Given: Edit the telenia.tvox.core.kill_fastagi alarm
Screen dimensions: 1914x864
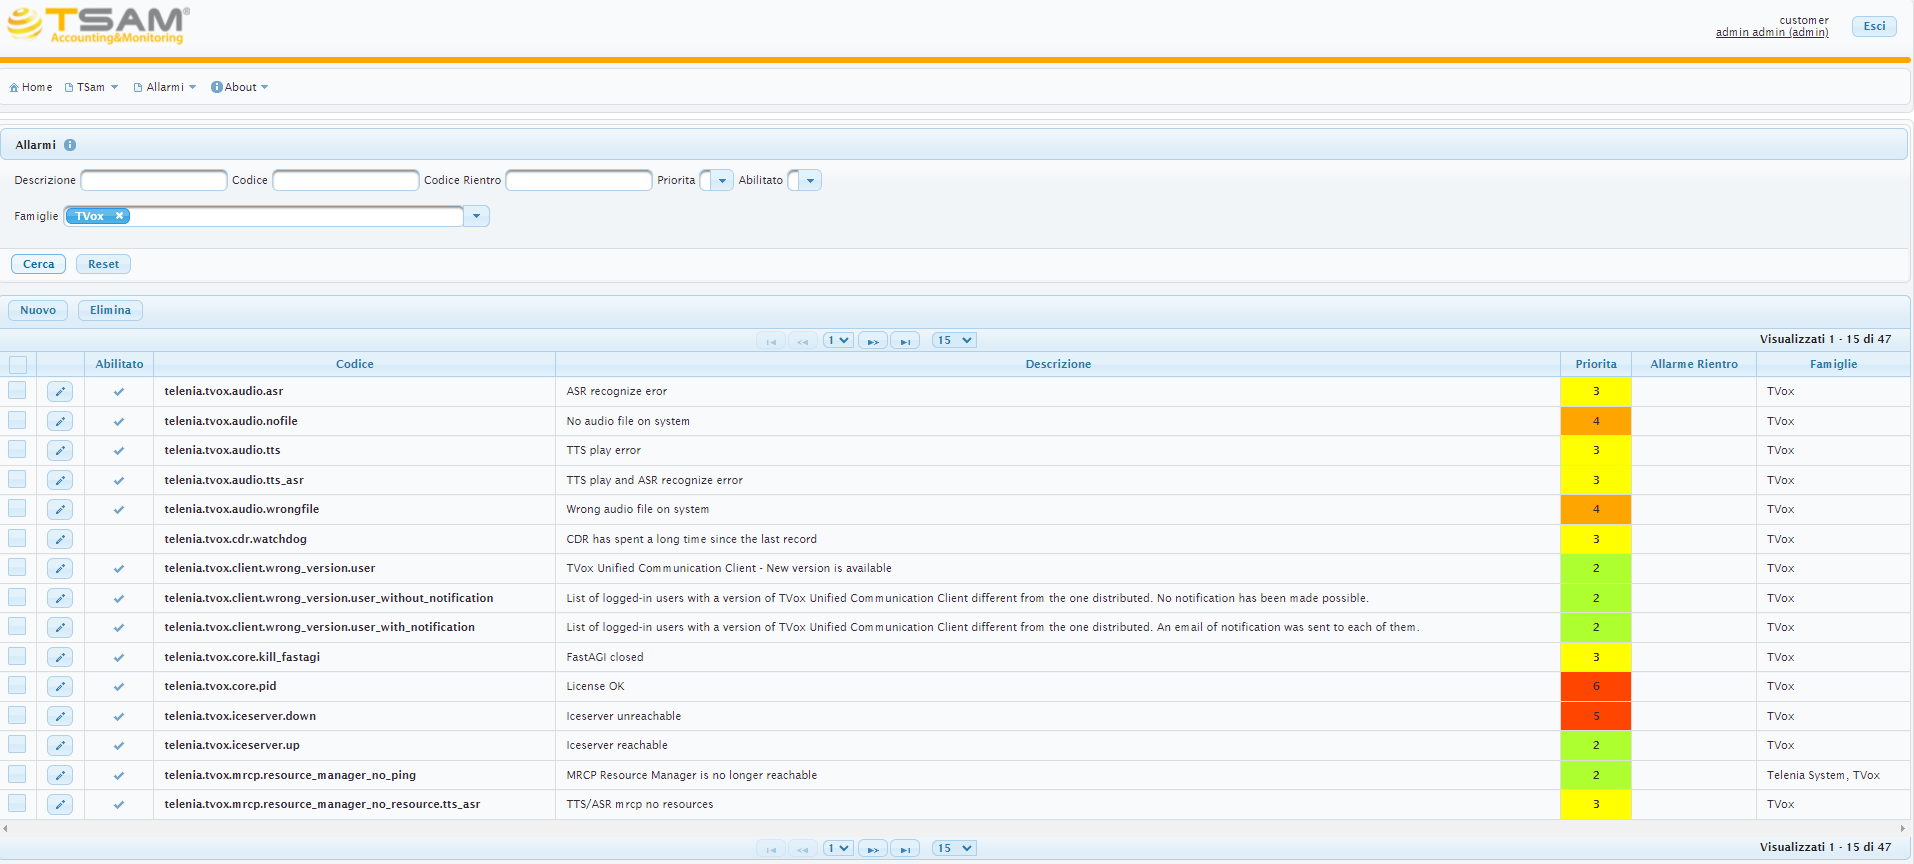Looking at the screenshot, I should pos(60,657).
